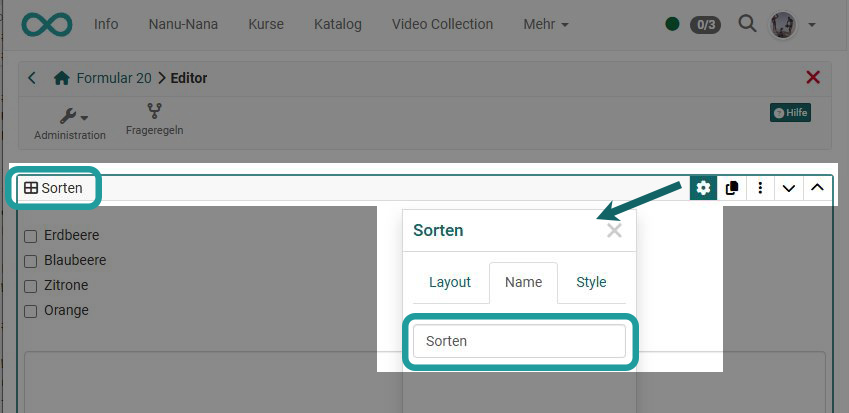Click the search magnifier icon

(747, 24)
